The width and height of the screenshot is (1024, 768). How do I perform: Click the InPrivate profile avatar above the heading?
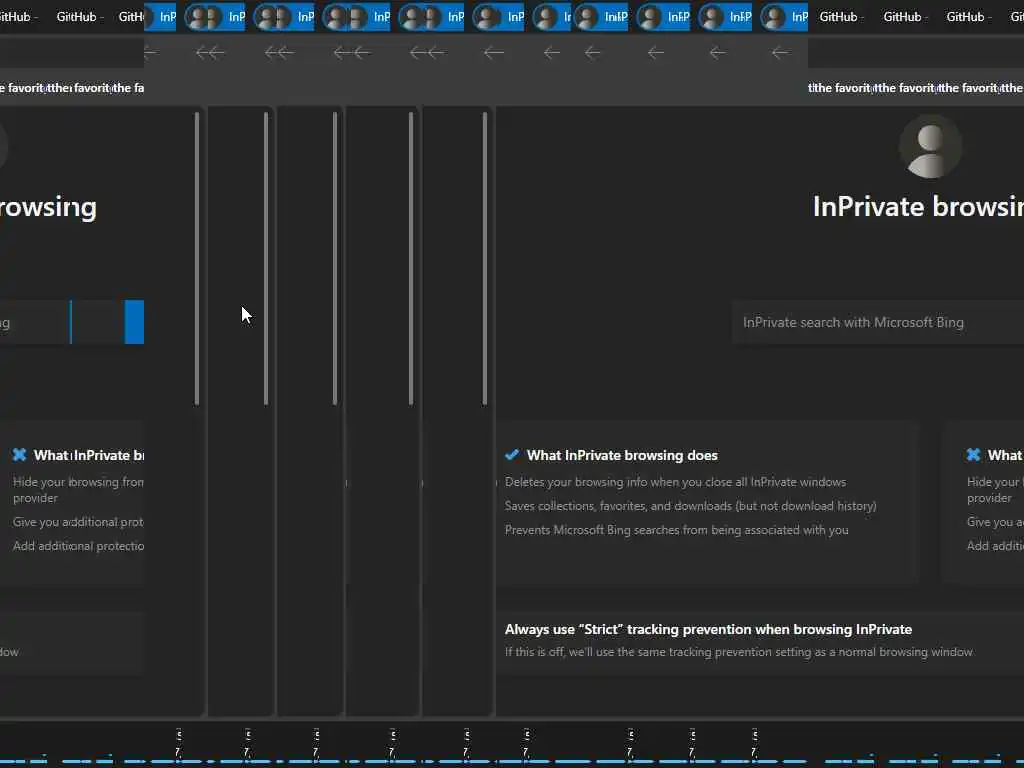pyautogui.click(x=930, y=148)
